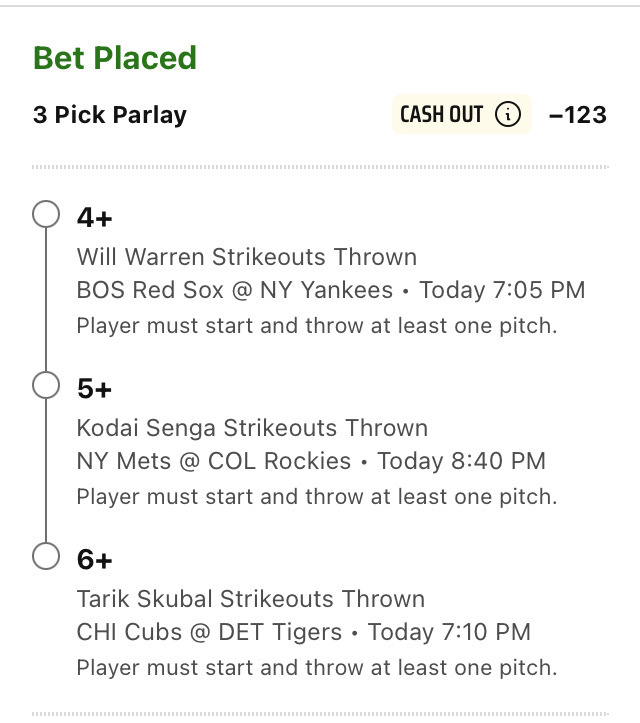This screenshot has height=723, width=640.
Task: Open Kodai Senga Strikeouts Thrown pick
Action: click(x=252, y=428)
